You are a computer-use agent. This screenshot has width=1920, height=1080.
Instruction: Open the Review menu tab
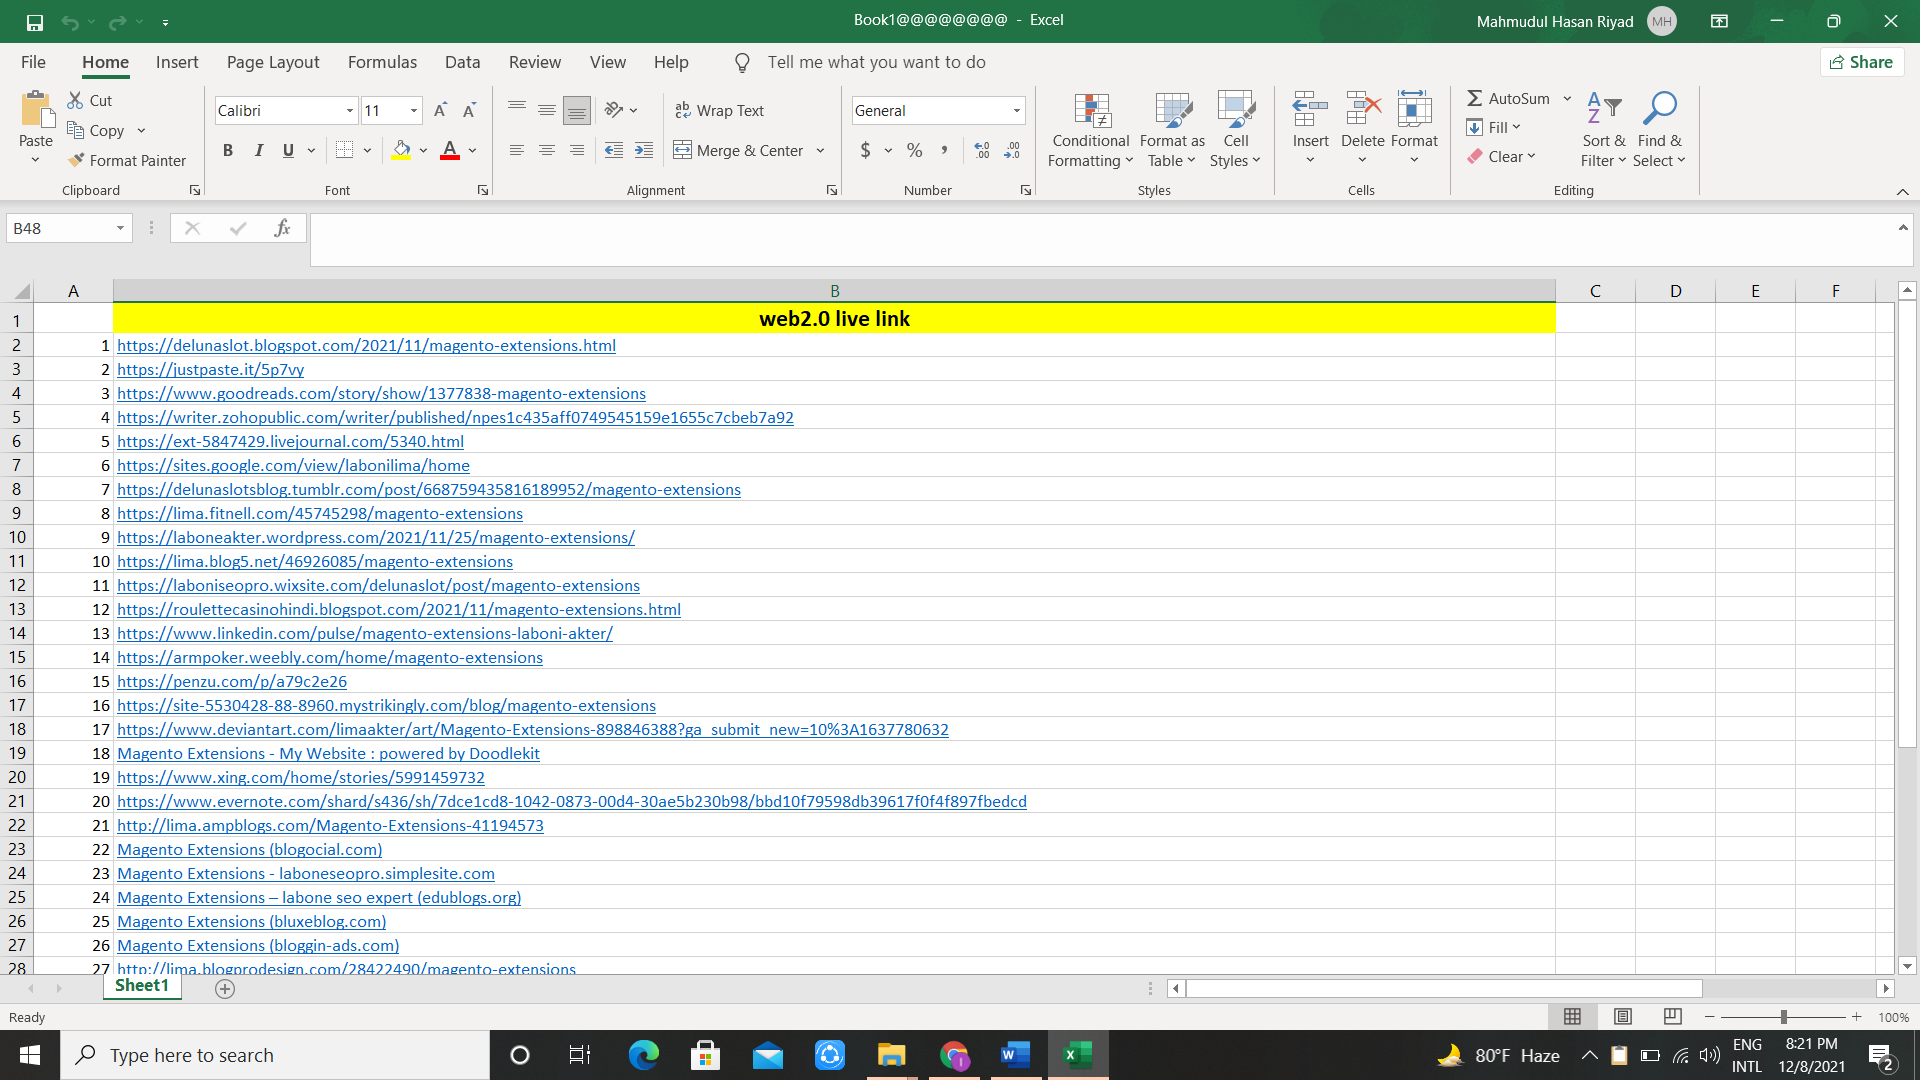click(x=534, y=62)
